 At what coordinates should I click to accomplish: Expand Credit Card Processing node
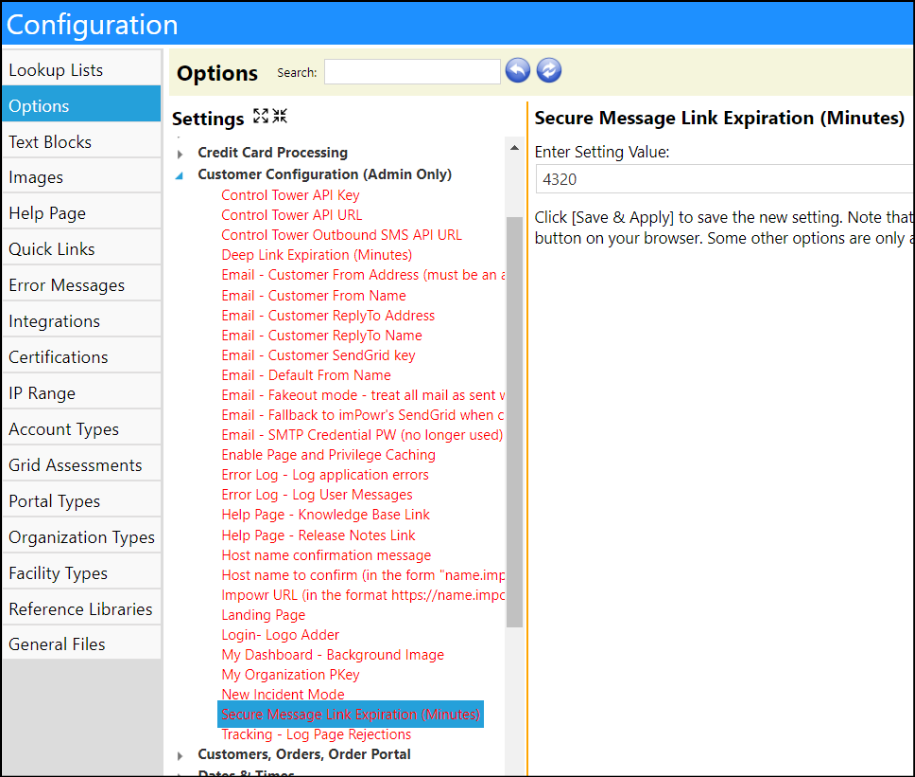[180, 154]
